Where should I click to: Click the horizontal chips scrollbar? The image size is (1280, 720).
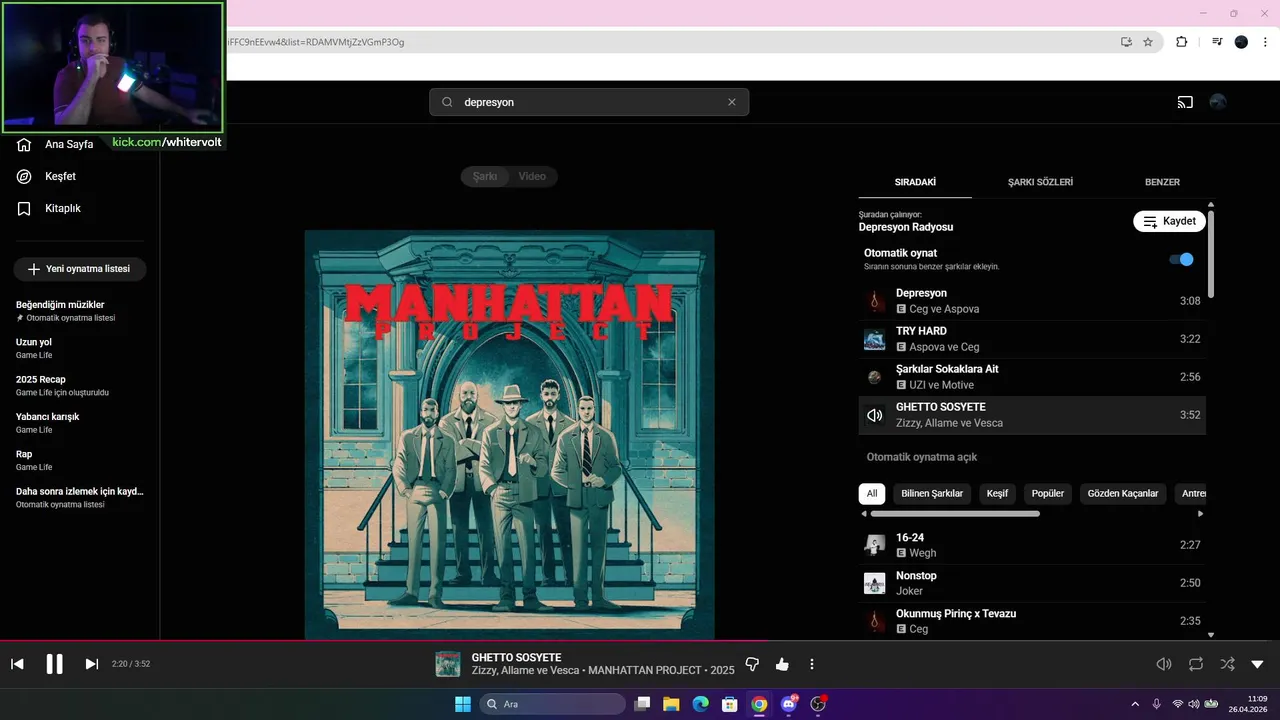[x=955, y=514]
